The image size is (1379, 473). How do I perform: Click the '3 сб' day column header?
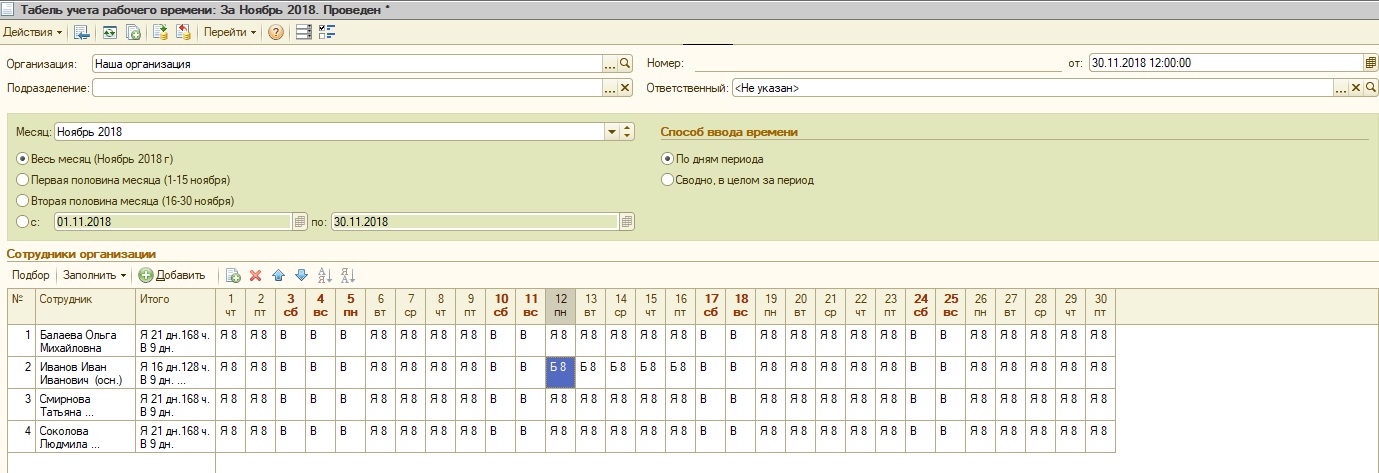[291, 305]
